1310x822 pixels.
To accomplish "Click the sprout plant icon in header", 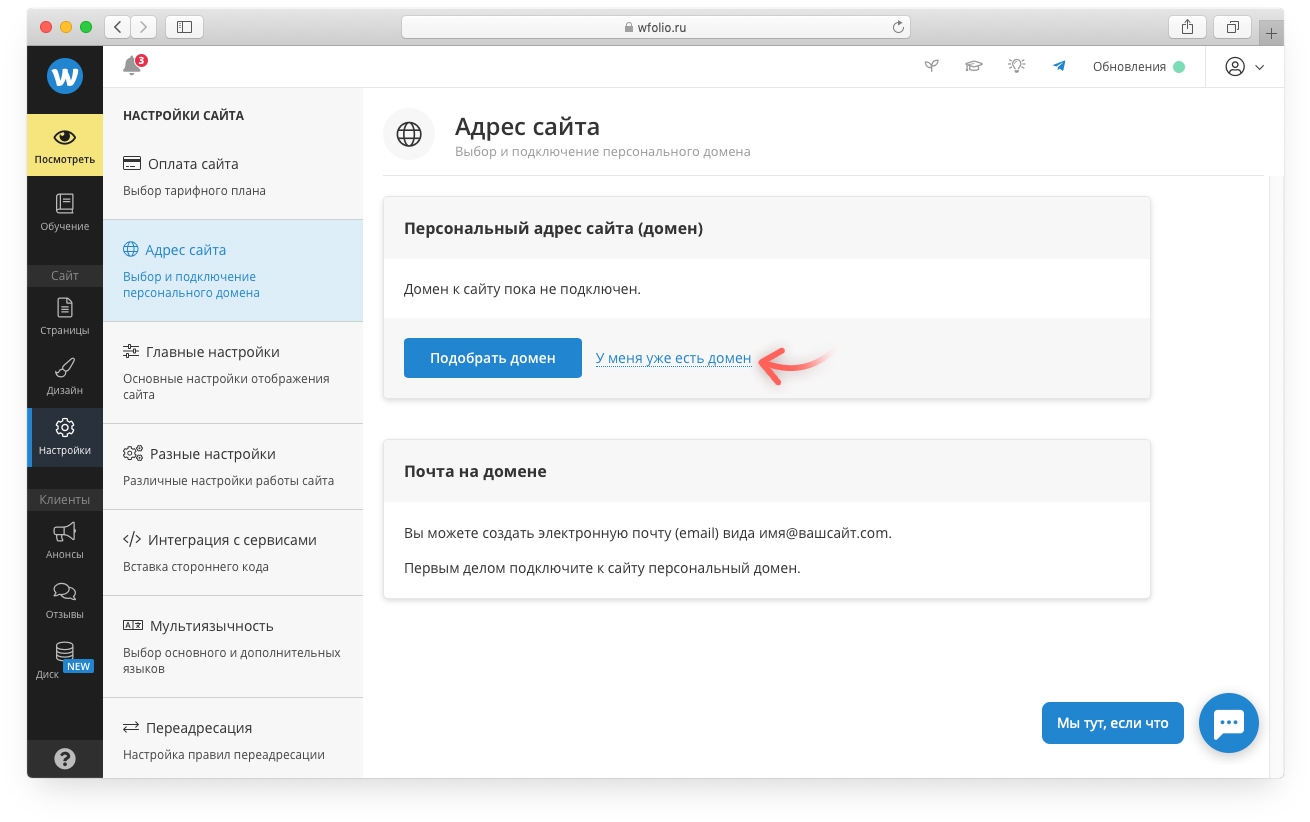I will 931,67.
